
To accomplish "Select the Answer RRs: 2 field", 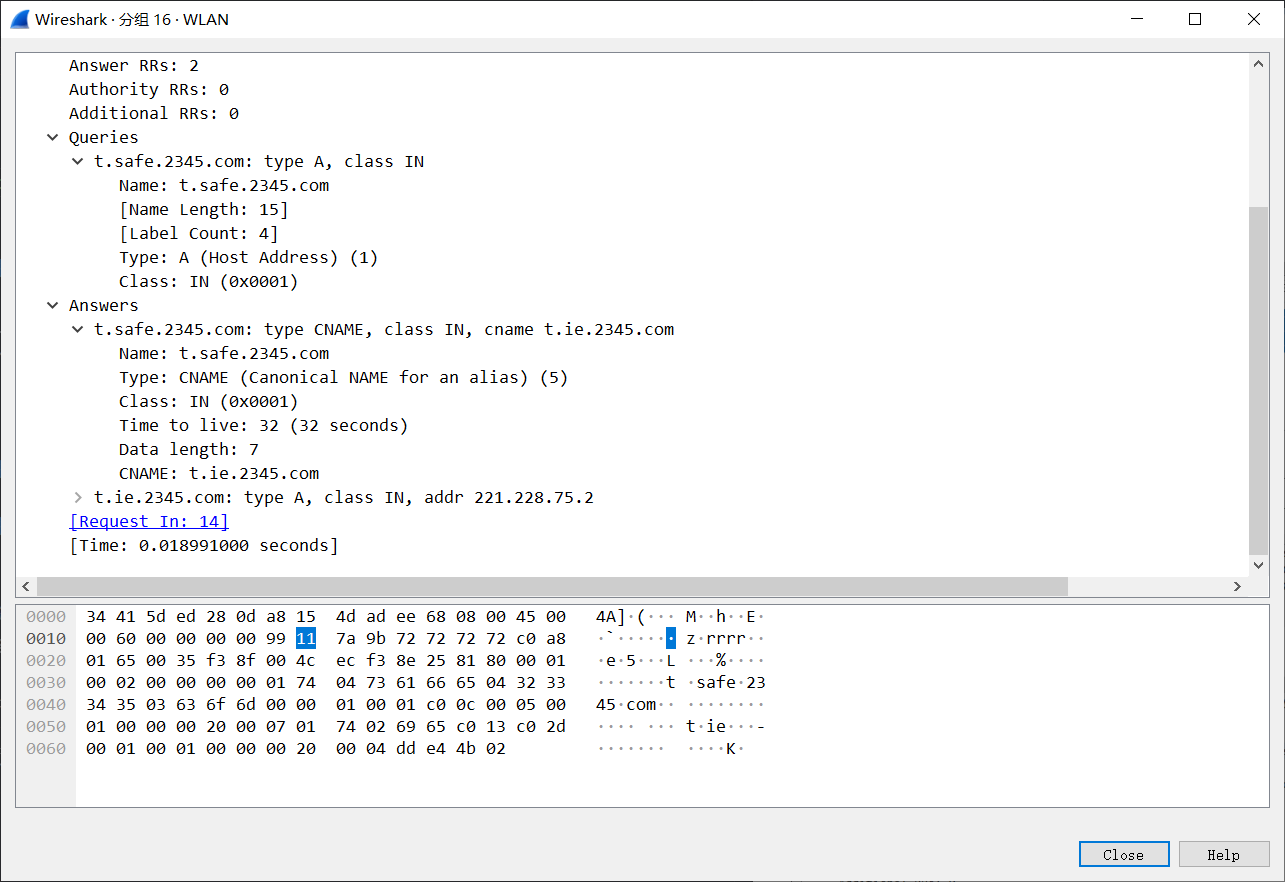I will click(x=133, y=66).
